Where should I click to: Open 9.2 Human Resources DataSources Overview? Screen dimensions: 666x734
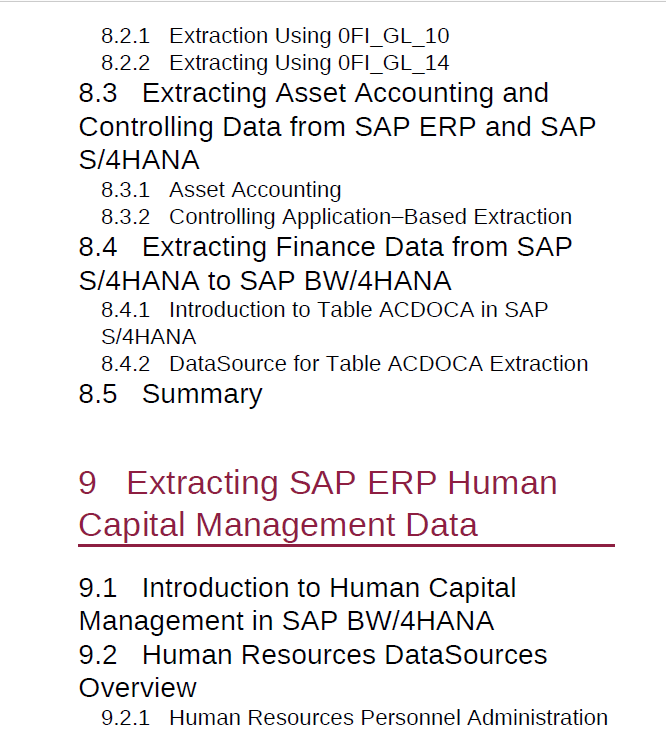[x=313, y=671]
